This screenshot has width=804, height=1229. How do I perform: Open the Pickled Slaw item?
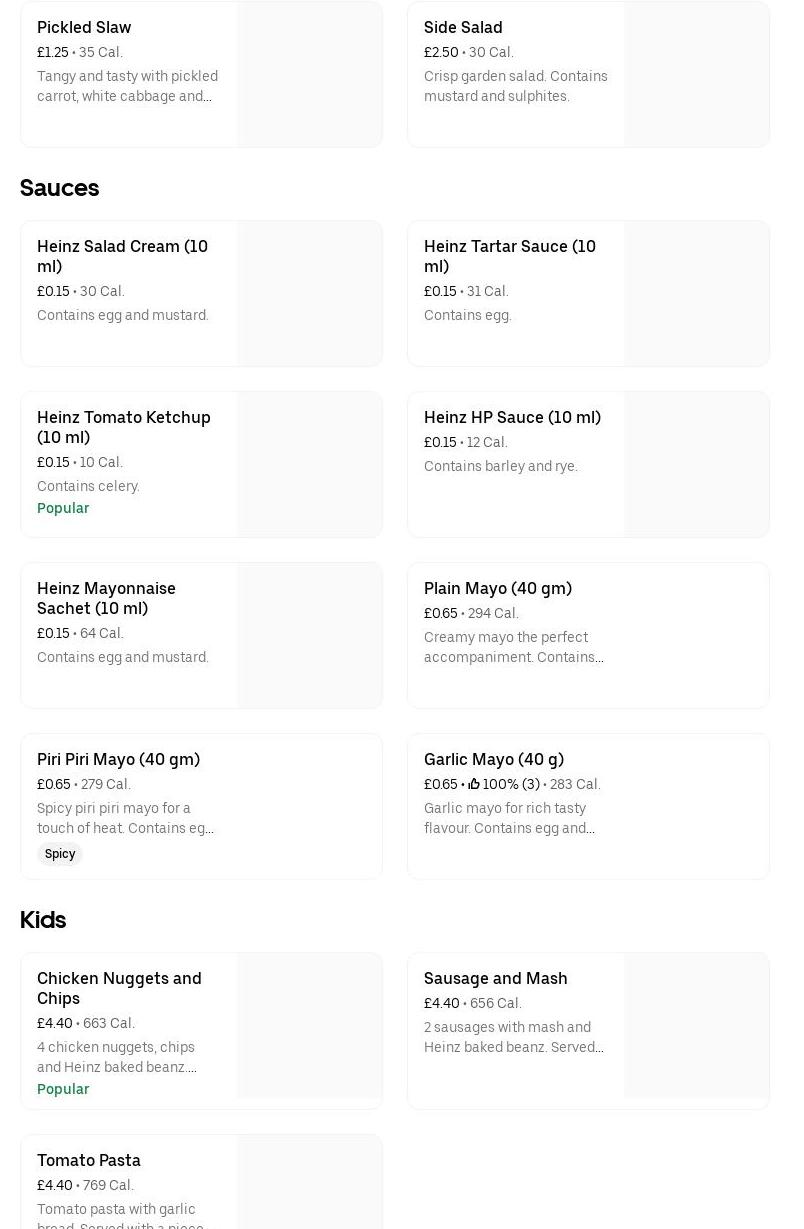coord(84,28)
